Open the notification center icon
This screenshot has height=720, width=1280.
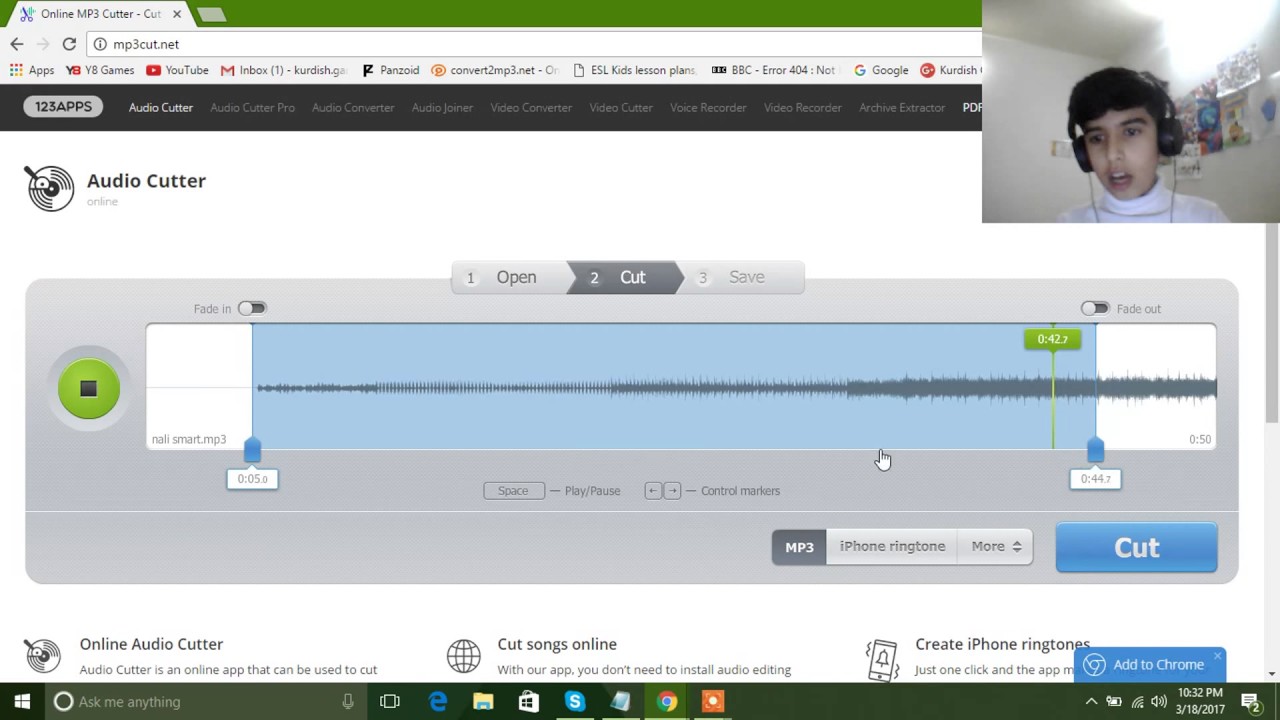tap(1250, 702)
